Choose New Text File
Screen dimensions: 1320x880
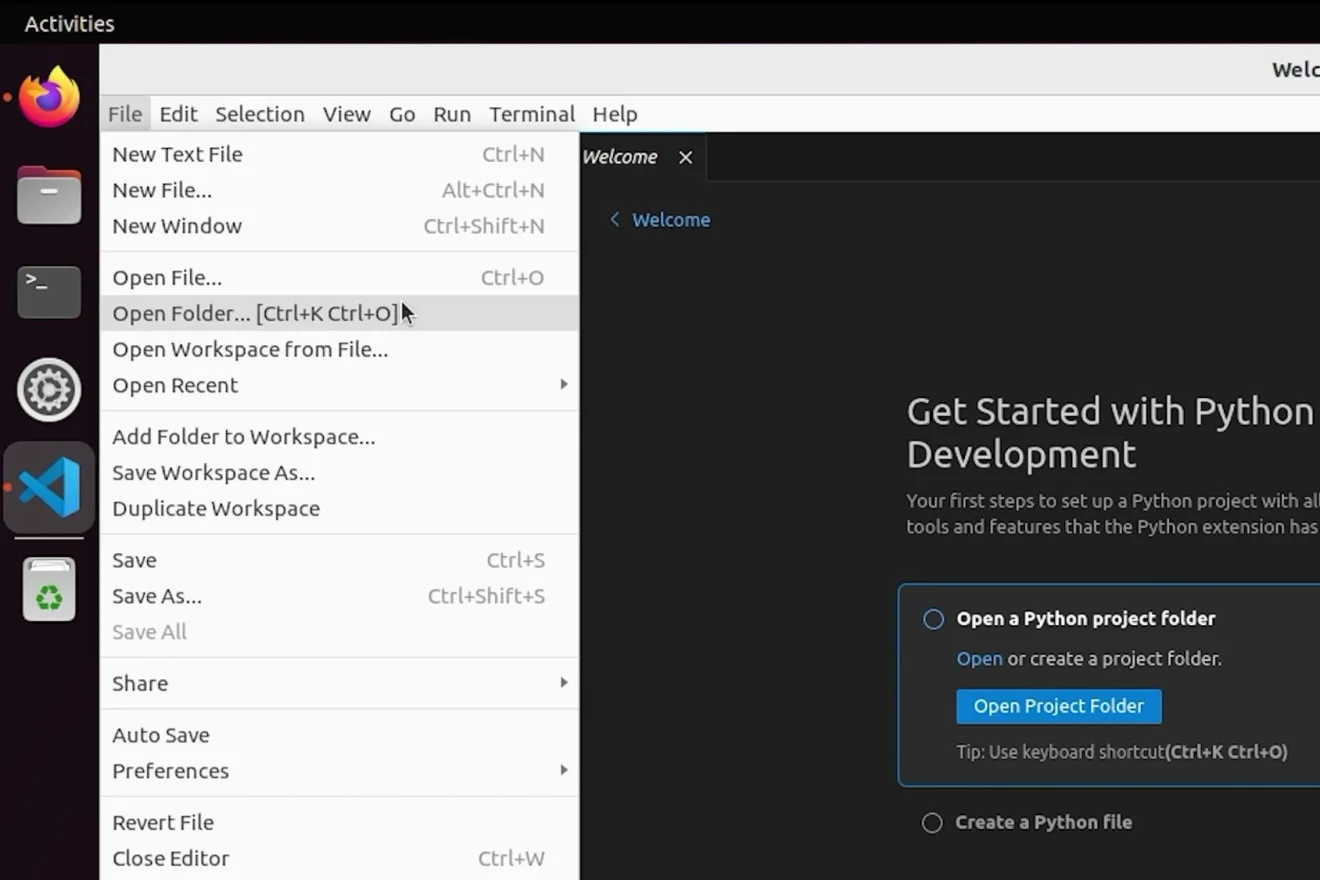[x=339, y=154]
